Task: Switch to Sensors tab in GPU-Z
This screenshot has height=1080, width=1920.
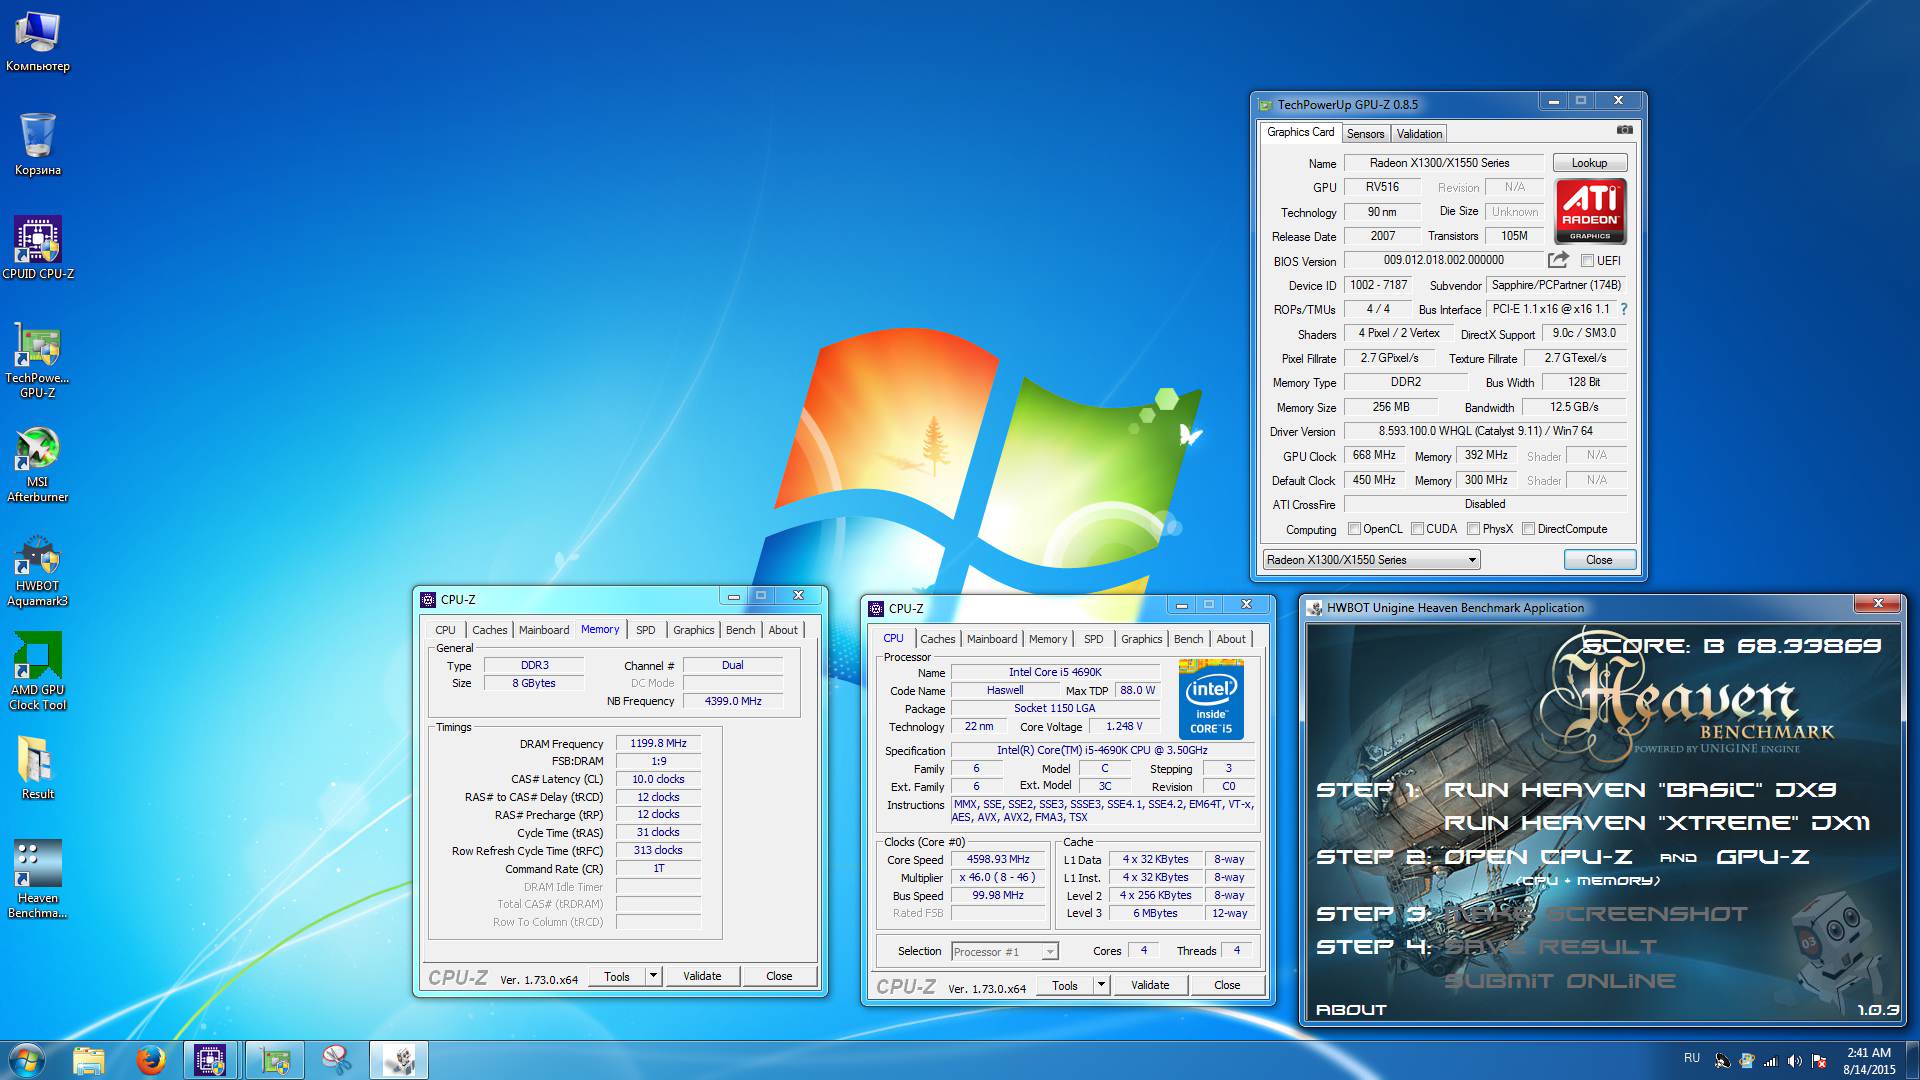Action: coord(1365,134)
